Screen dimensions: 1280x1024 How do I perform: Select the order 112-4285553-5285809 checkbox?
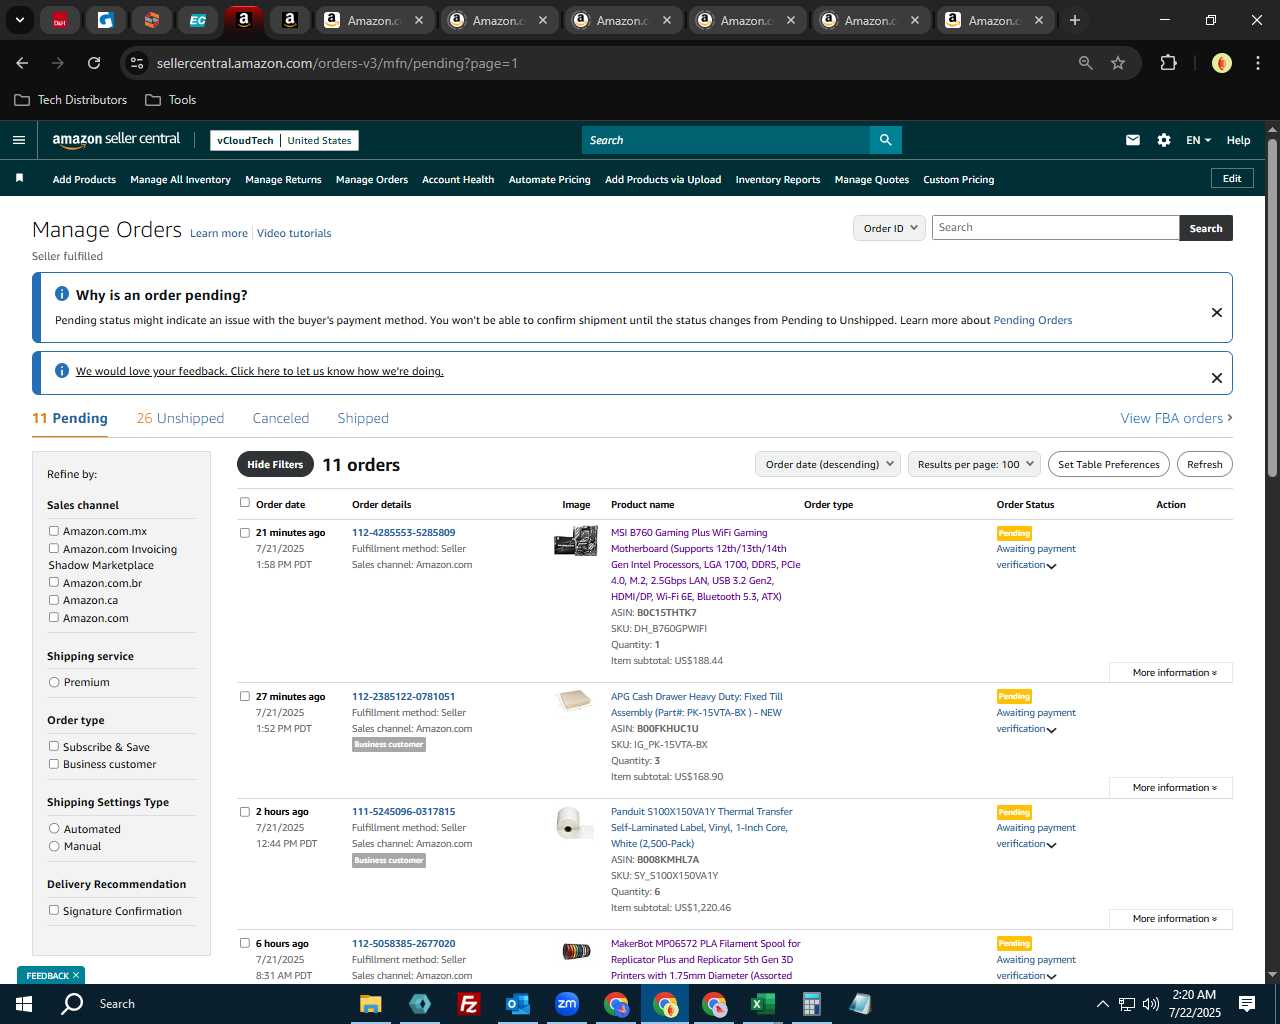point(245,533)
